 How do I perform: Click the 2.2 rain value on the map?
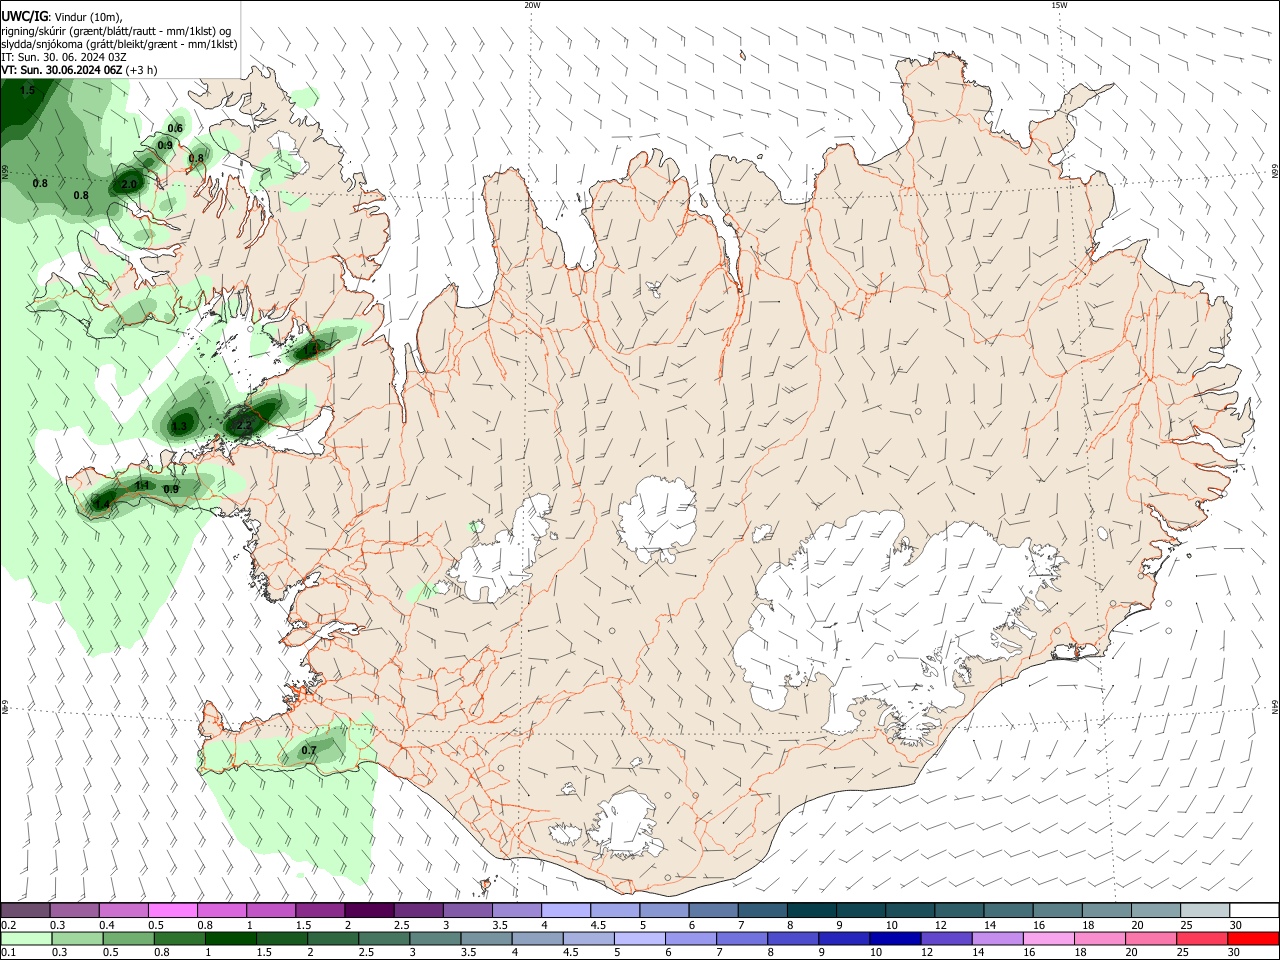click(243, 426)
